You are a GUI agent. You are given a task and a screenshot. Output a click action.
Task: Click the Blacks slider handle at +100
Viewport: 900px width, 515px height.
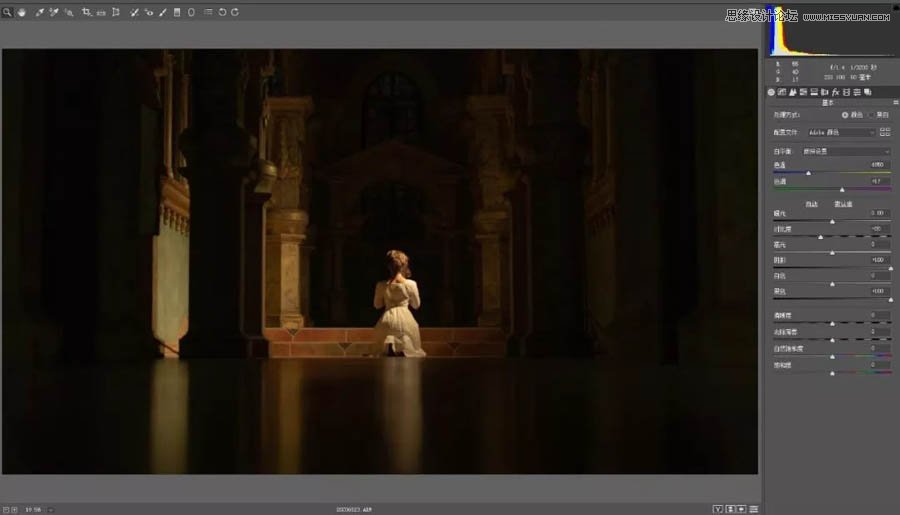(x=891, y=300)
